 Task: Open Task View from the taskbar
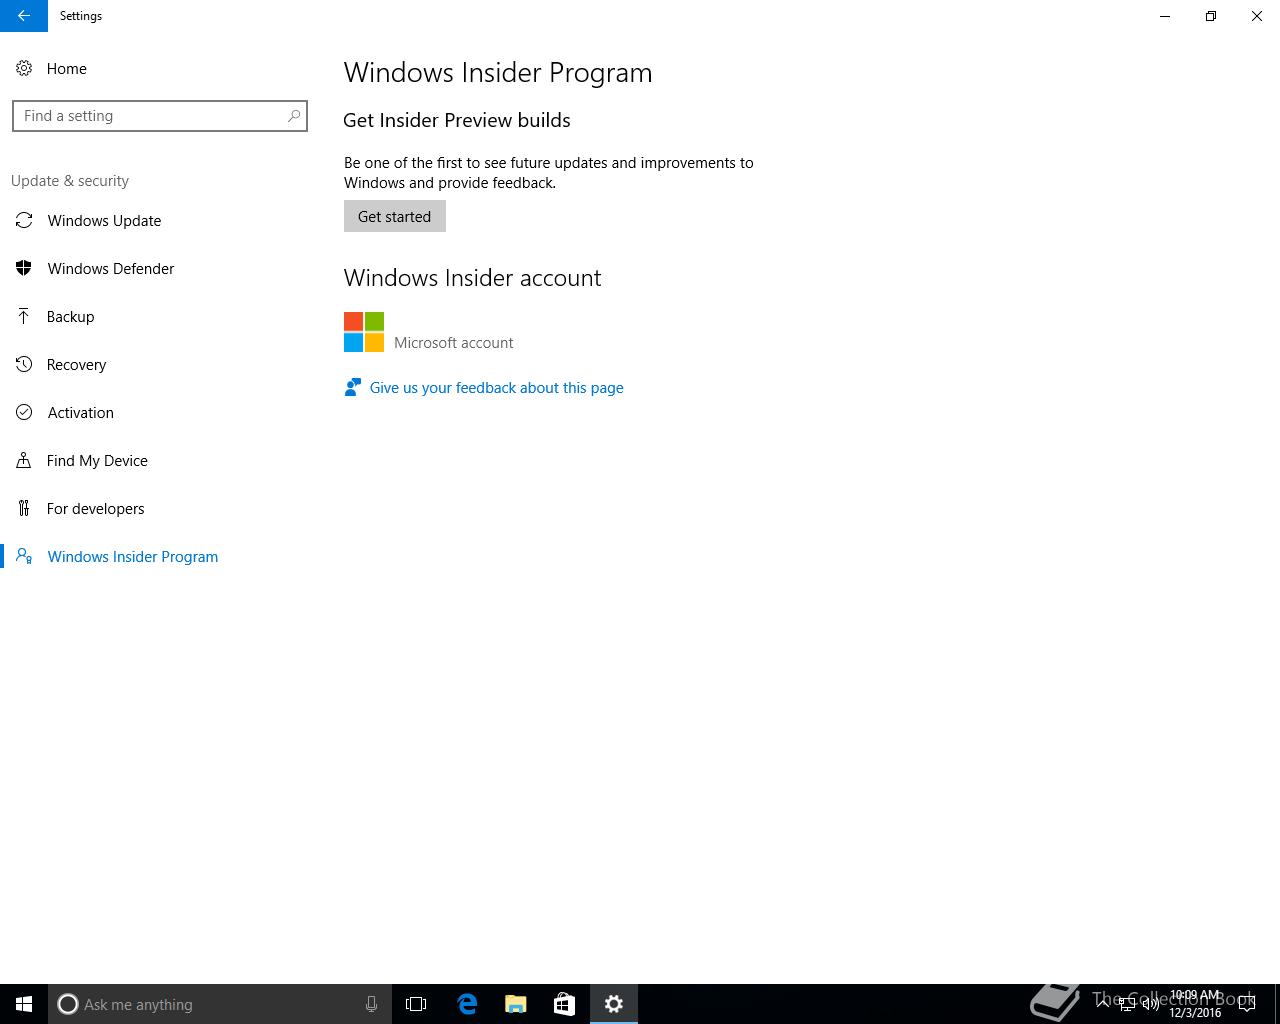click(x=416, y=1004)
